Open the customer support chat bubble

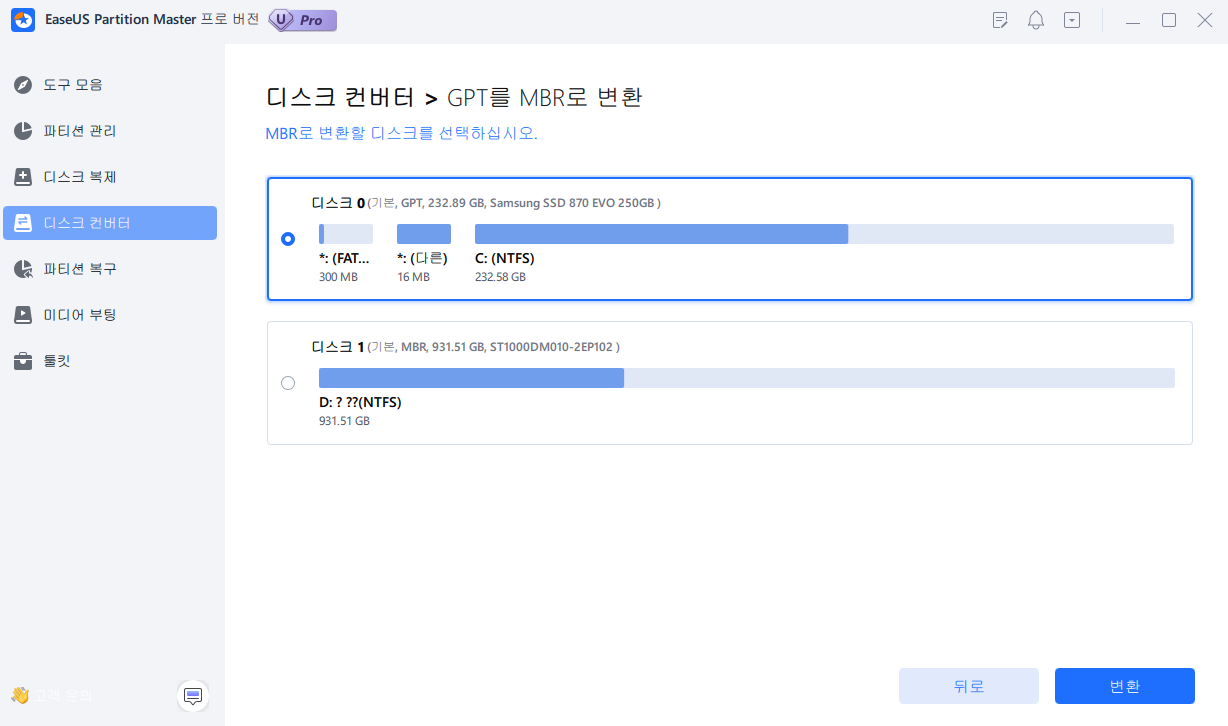point(192,696)
